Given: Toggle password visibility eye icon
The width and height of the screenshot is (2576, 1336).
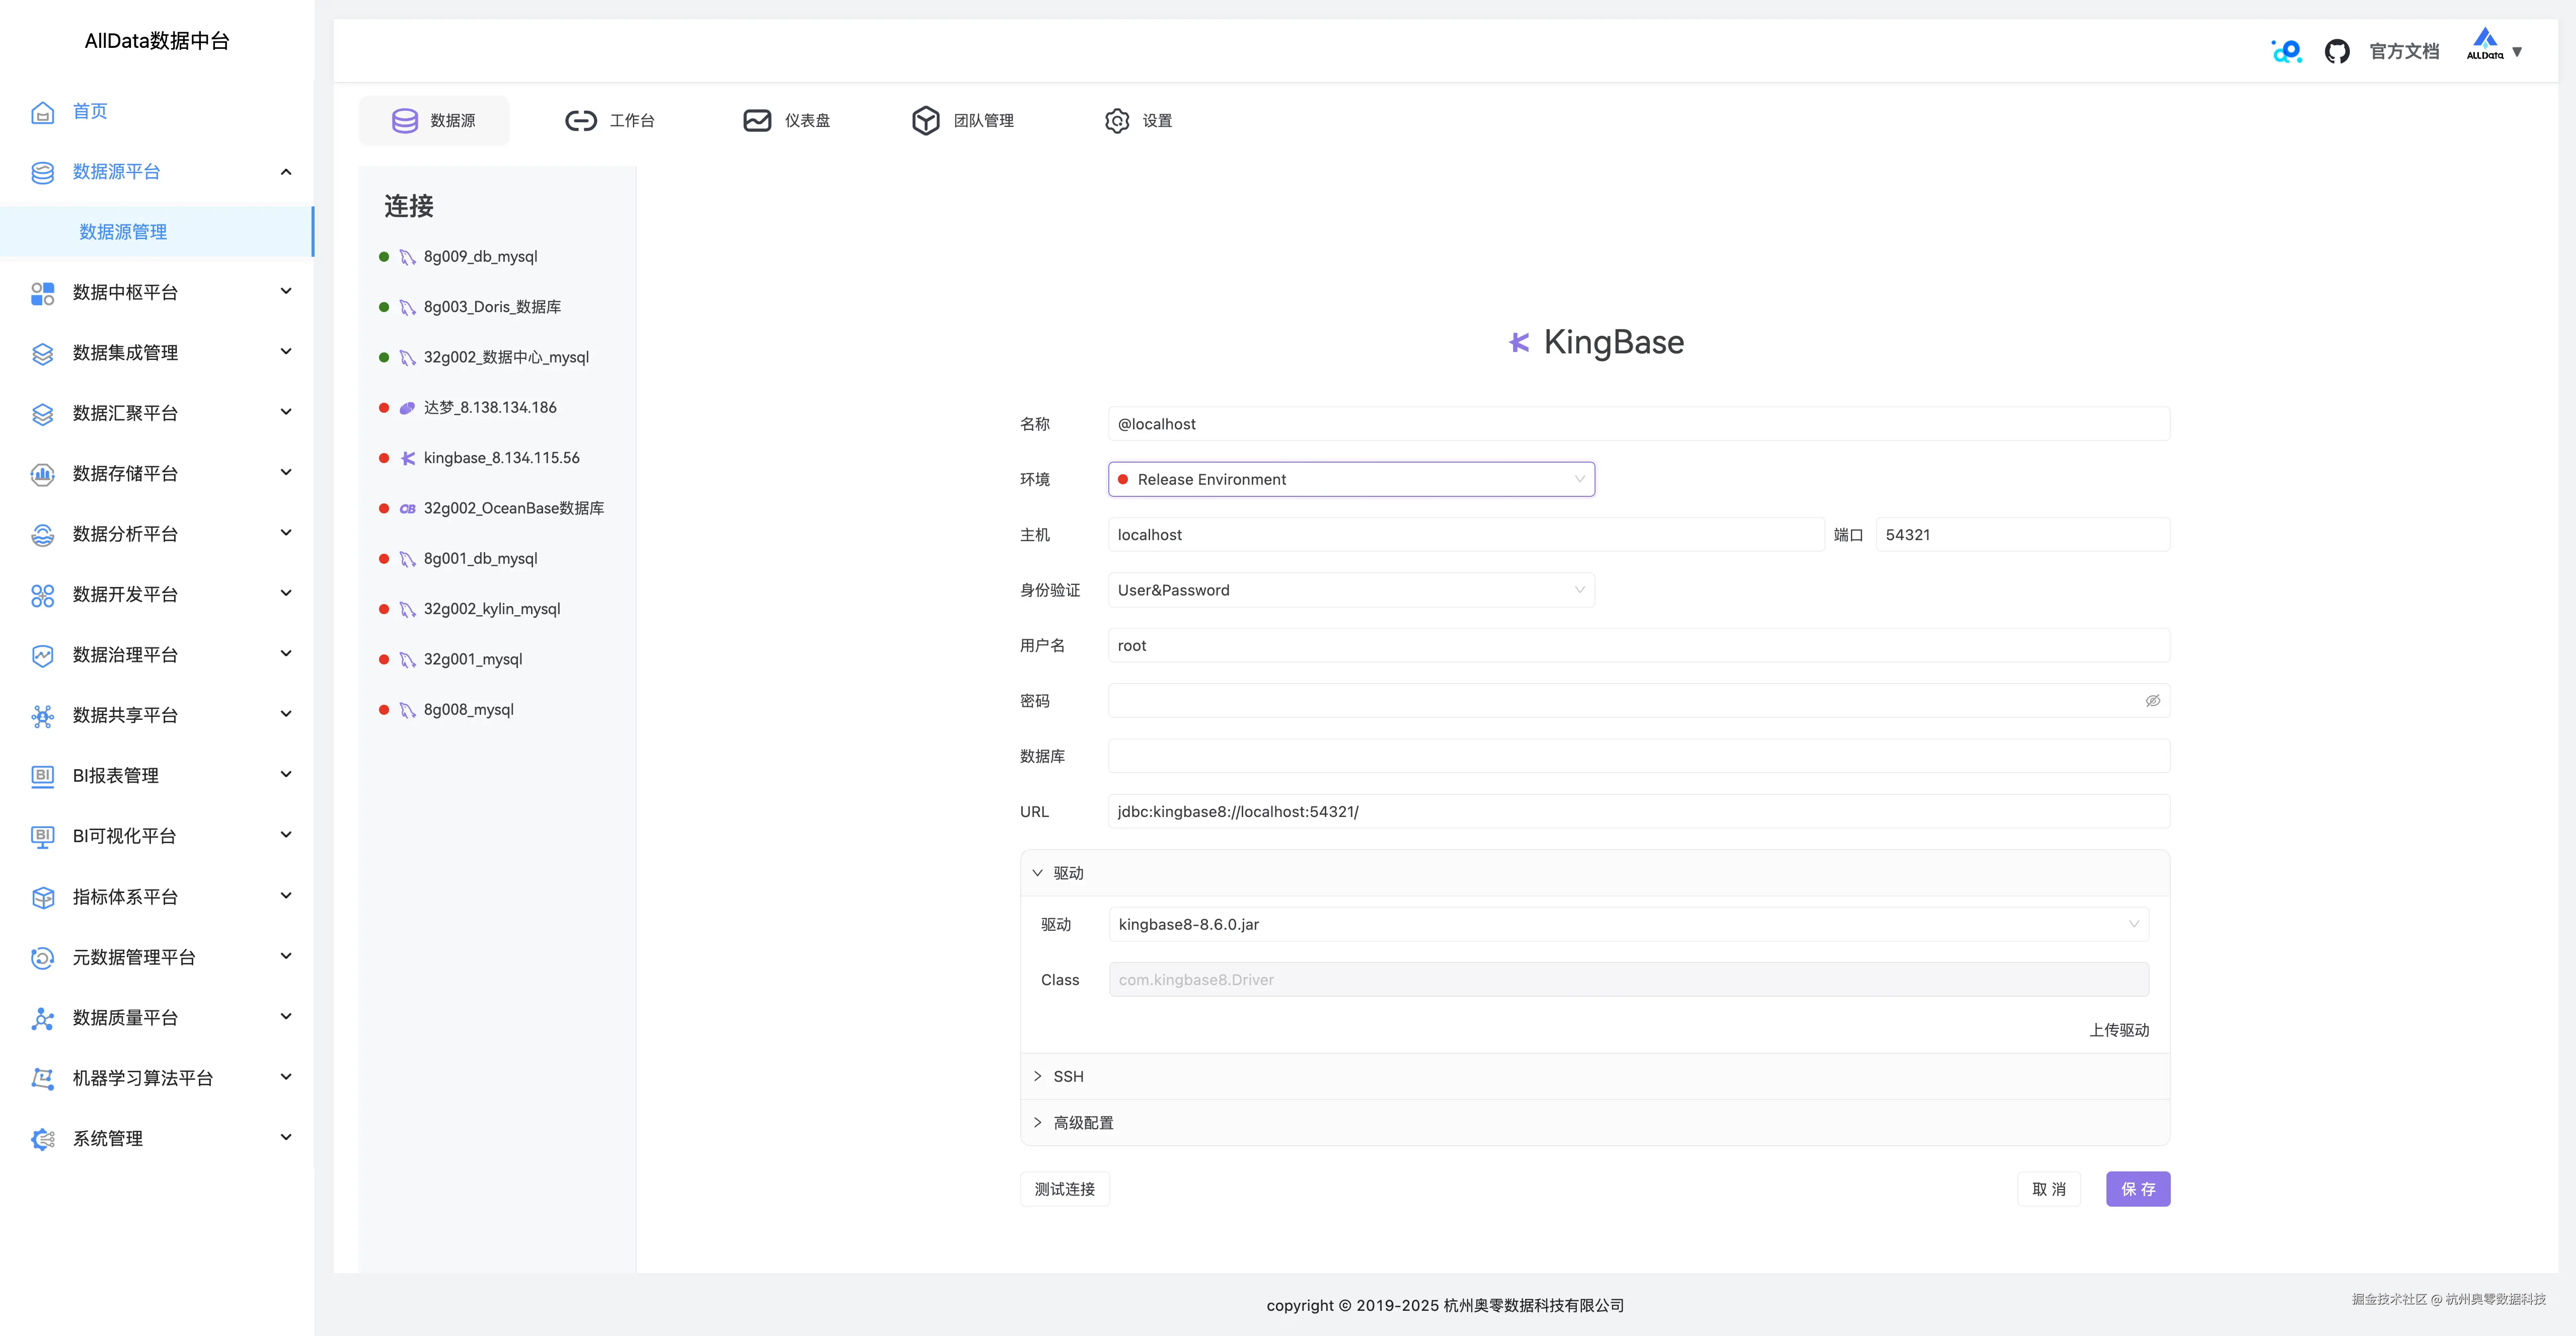Looking at the screenshot, I should pyautogui.click(x=2152, y=701).
